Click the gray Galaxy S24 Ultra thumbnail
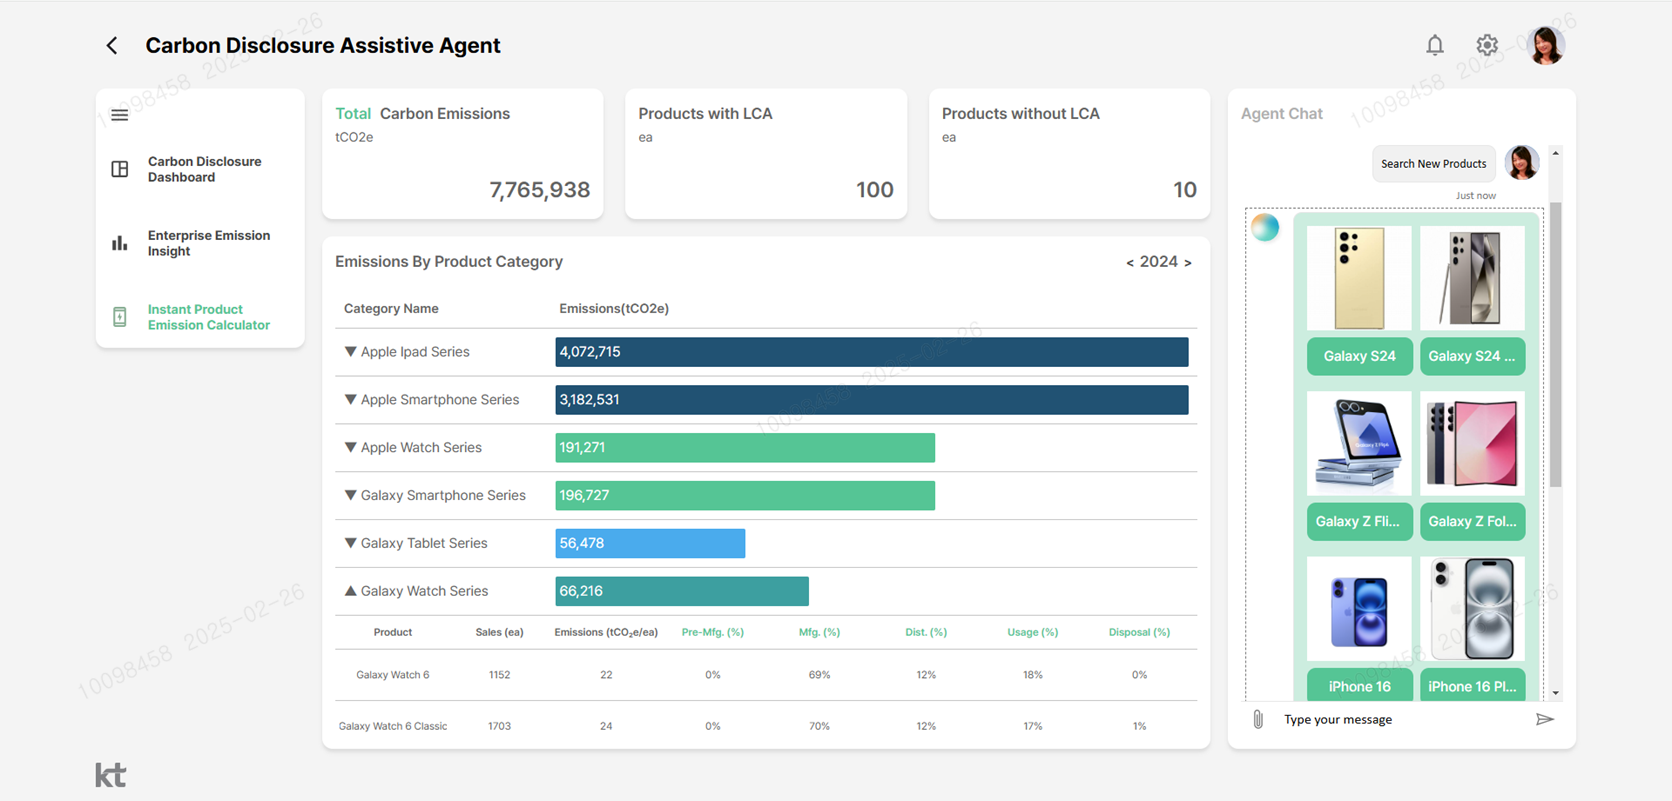This screenshot has height=801, width=1672. tap(1472, 278)
